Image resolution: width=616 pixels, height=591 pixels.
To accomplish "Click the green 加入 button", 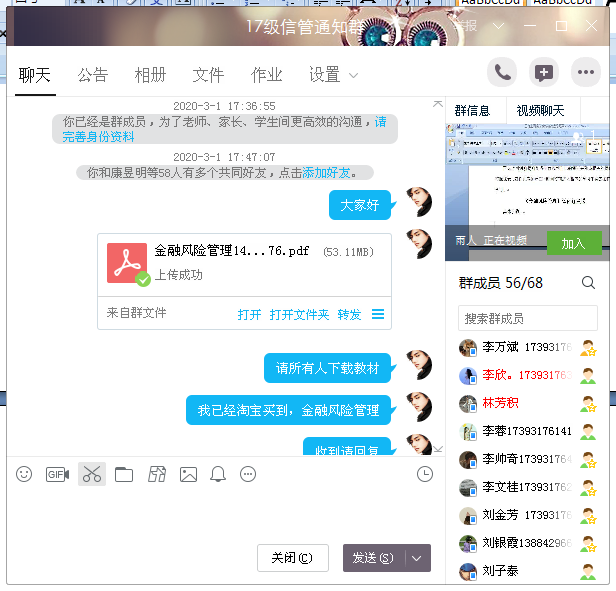I will click(x=573, y=243).
